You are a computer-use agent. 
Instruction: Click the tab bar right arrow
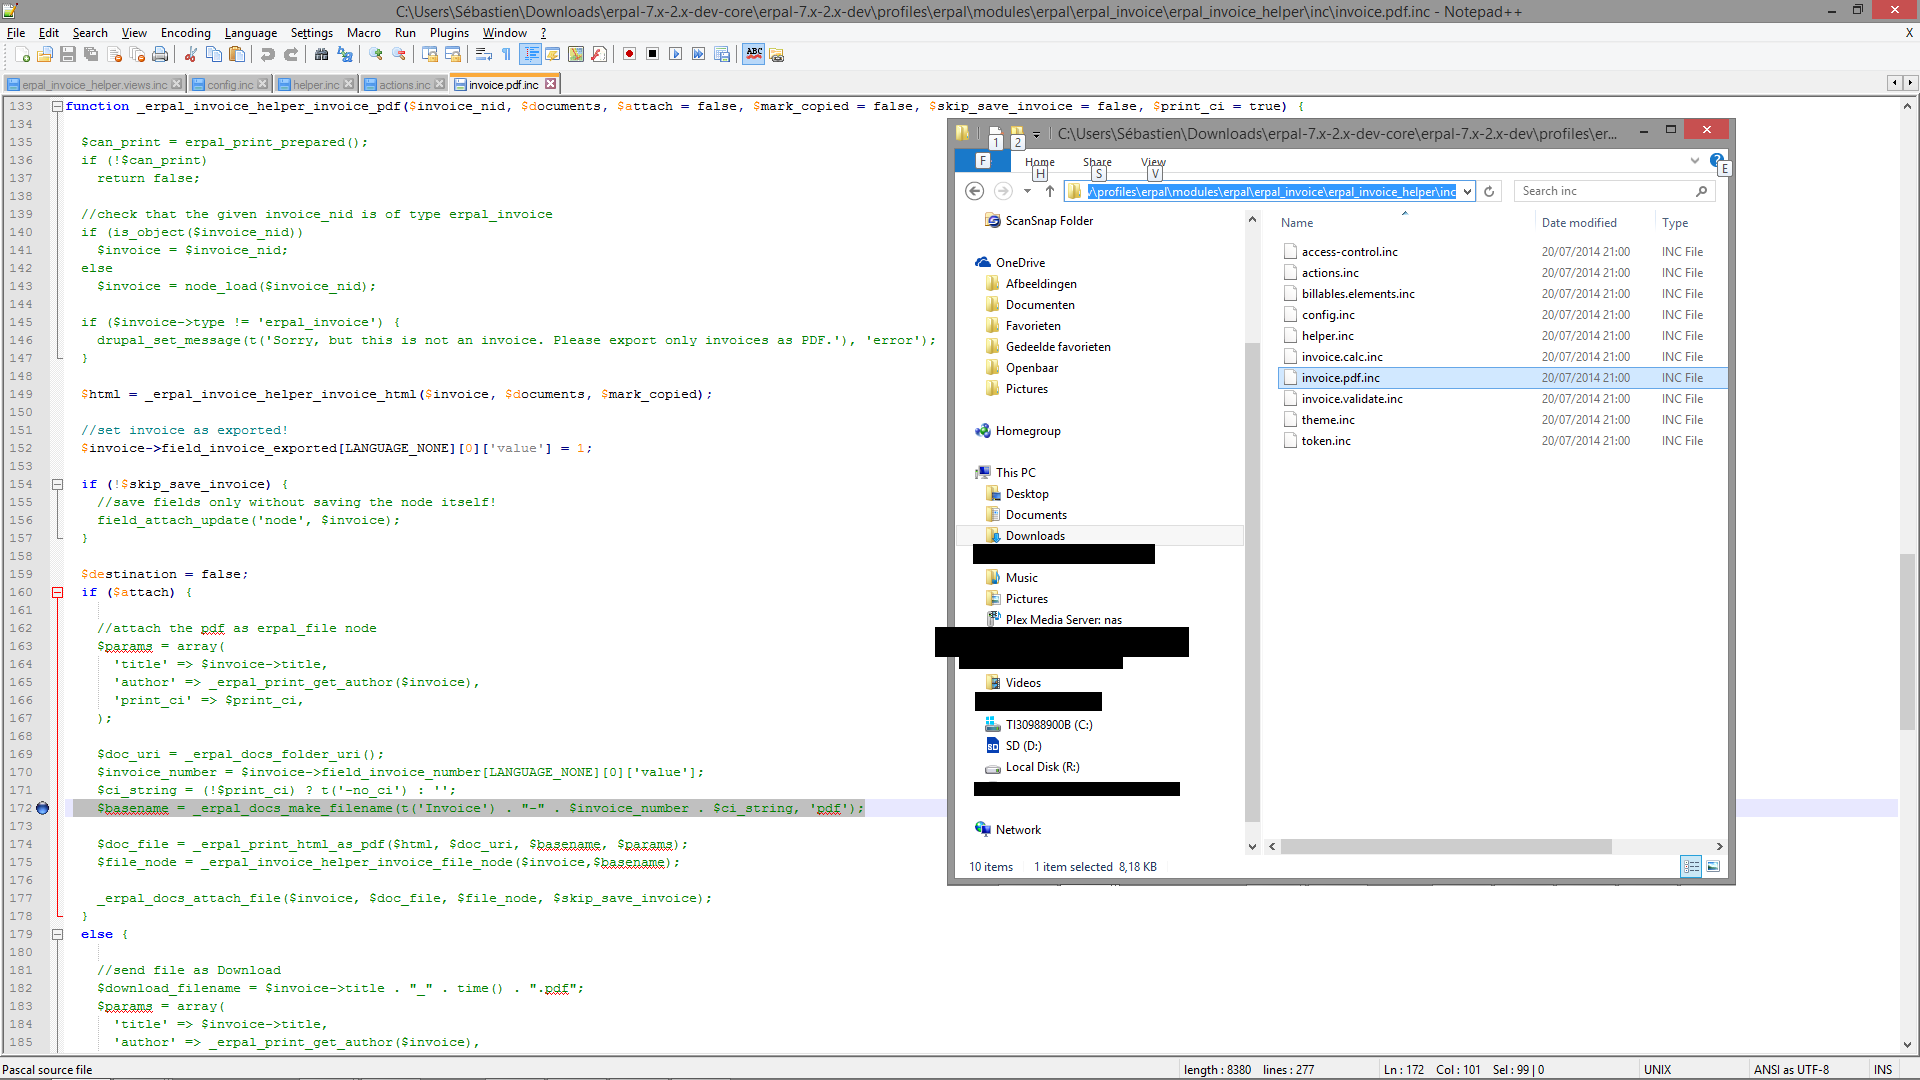1910,83
